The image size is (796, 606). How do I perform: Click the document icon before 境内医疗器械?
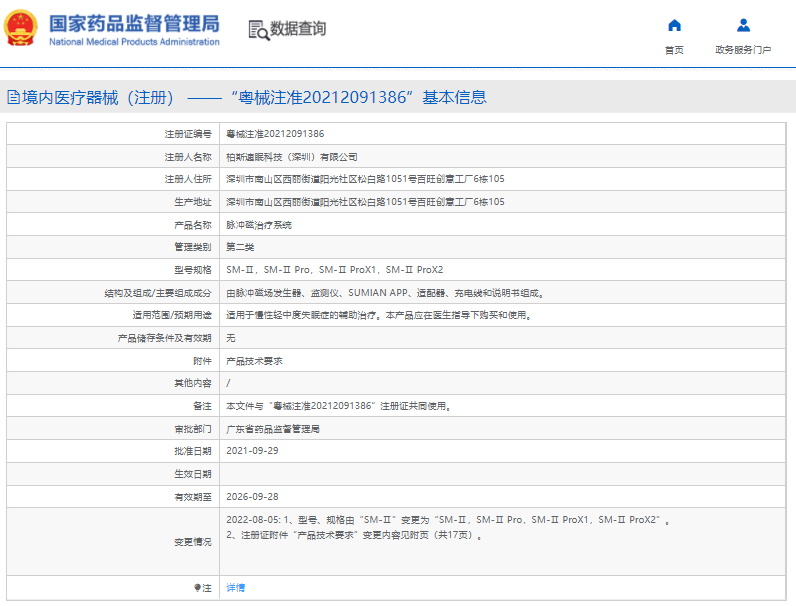coord(14,97)
